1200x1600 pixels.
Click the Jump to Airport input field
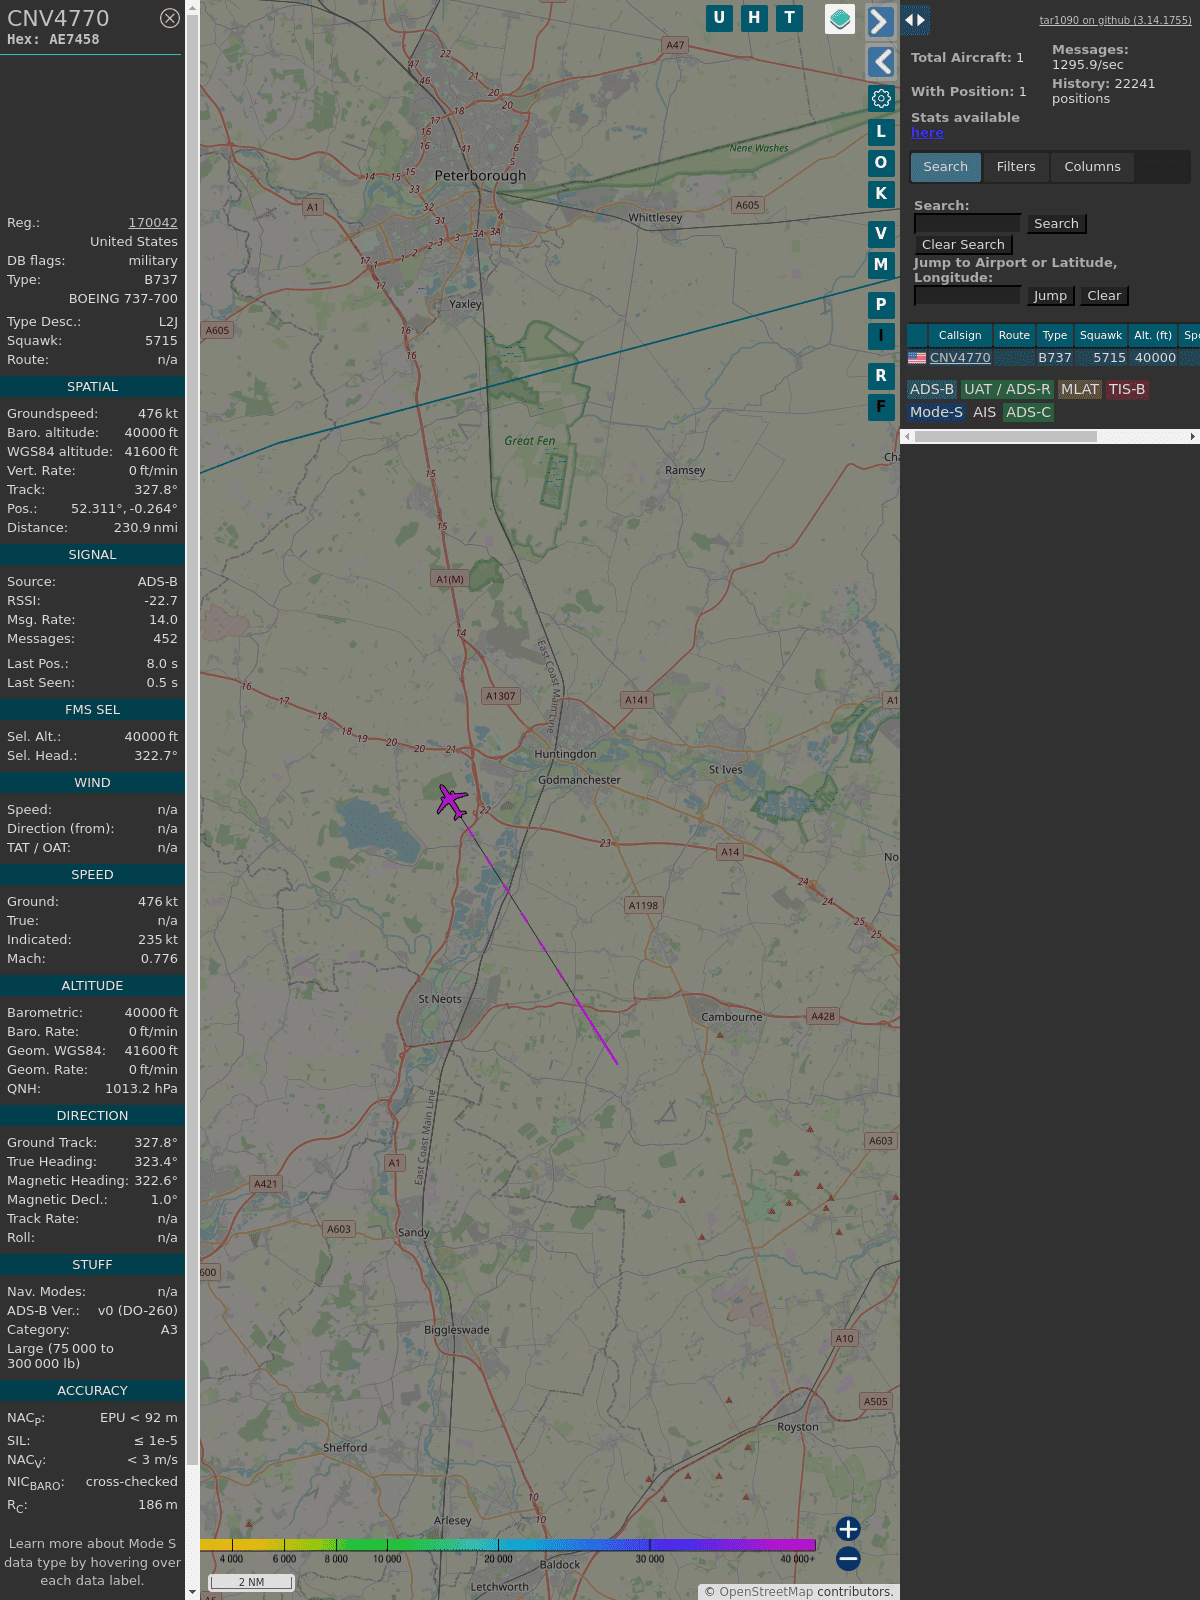click(967, 296)
